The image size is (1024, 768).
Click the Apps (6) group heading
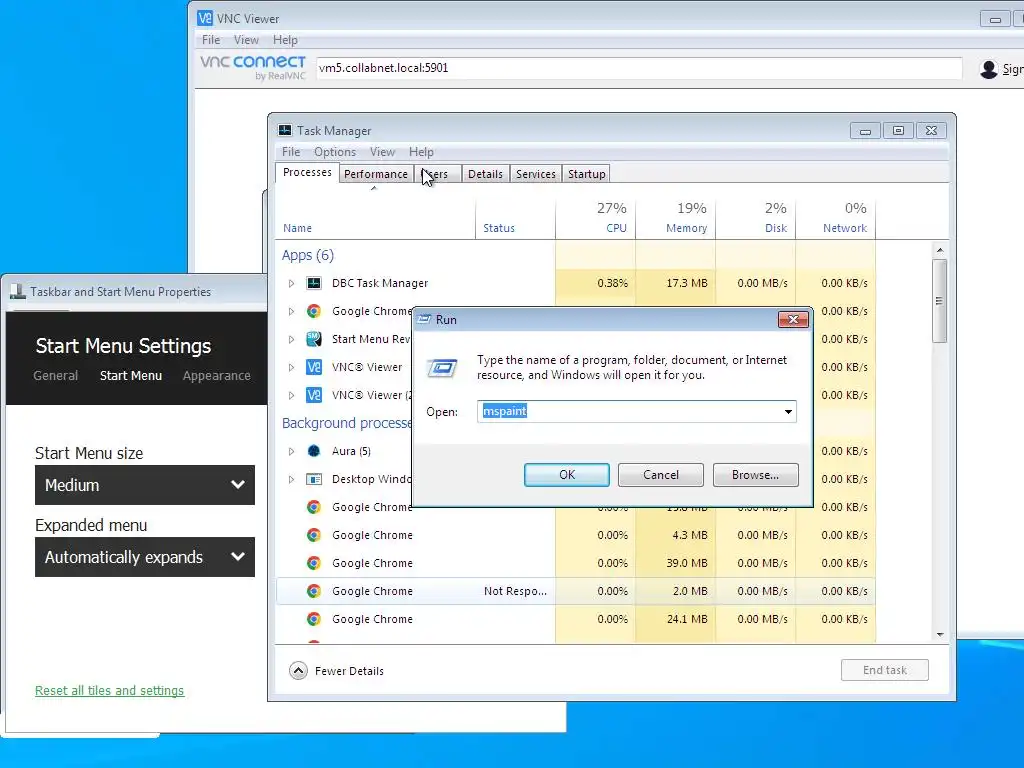click(x=308, y=255)
